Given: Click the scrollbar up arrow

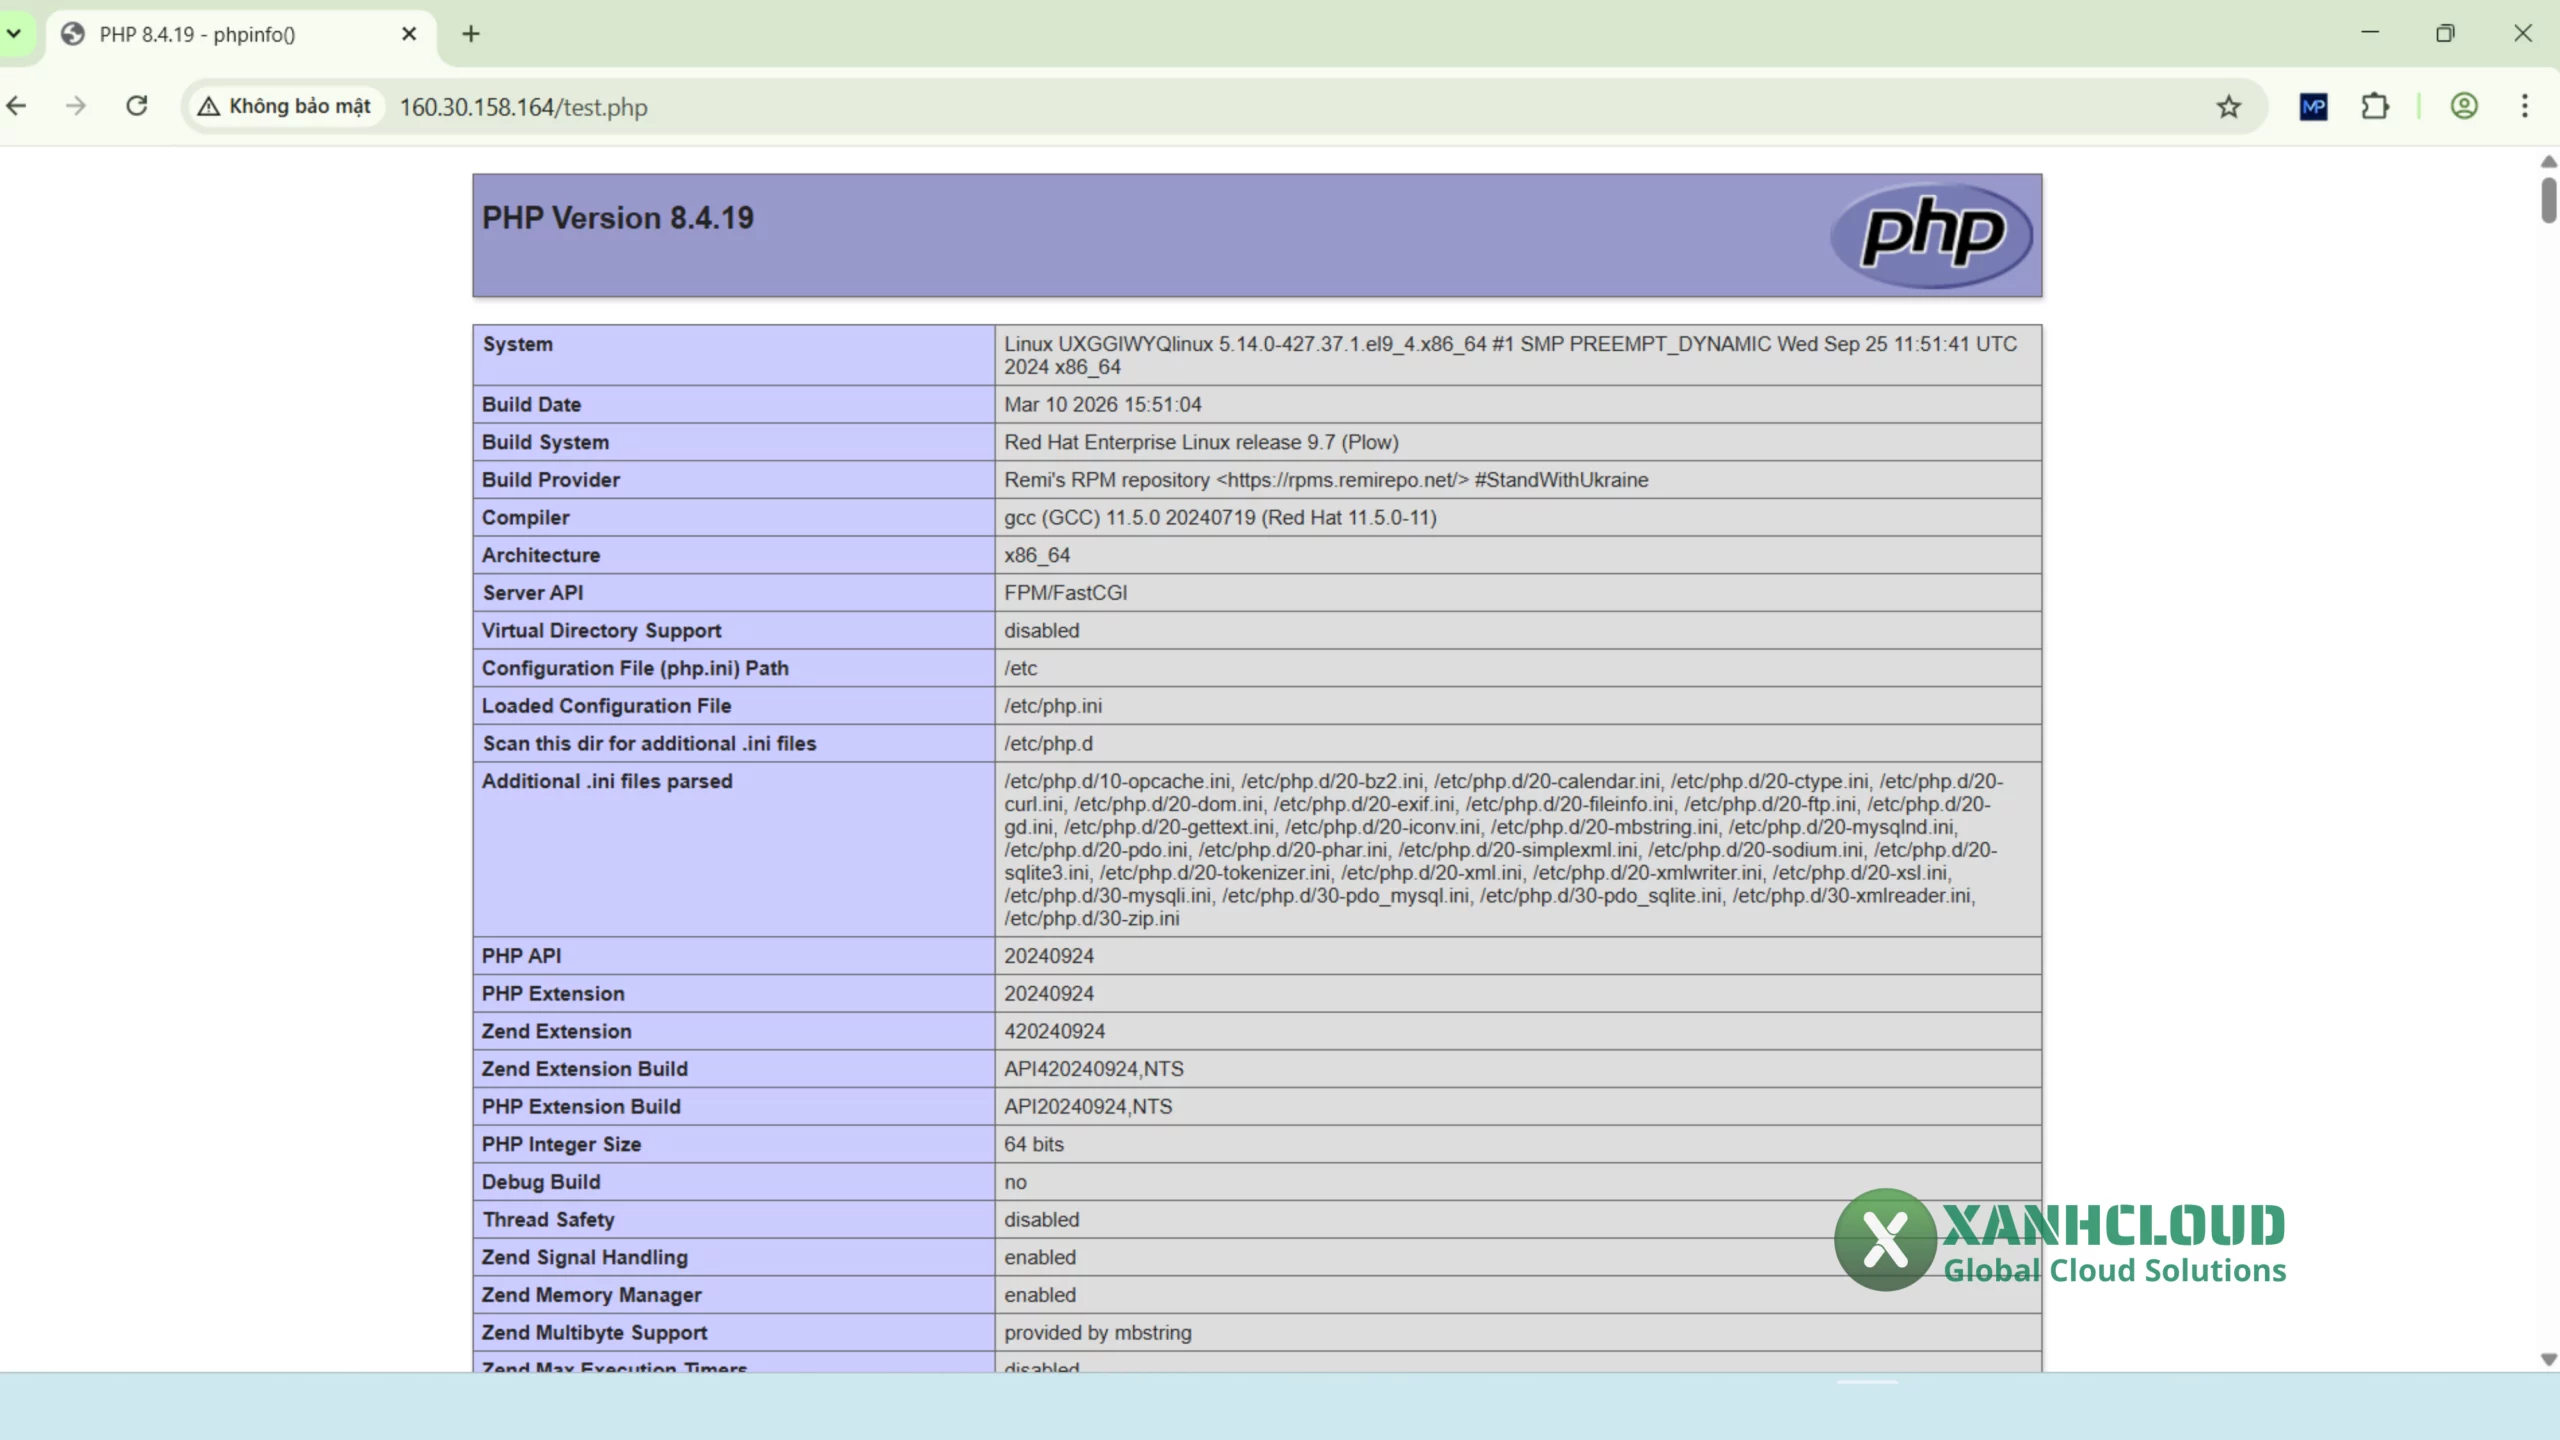Looking at the screenshot, I should click(2547, 161).
